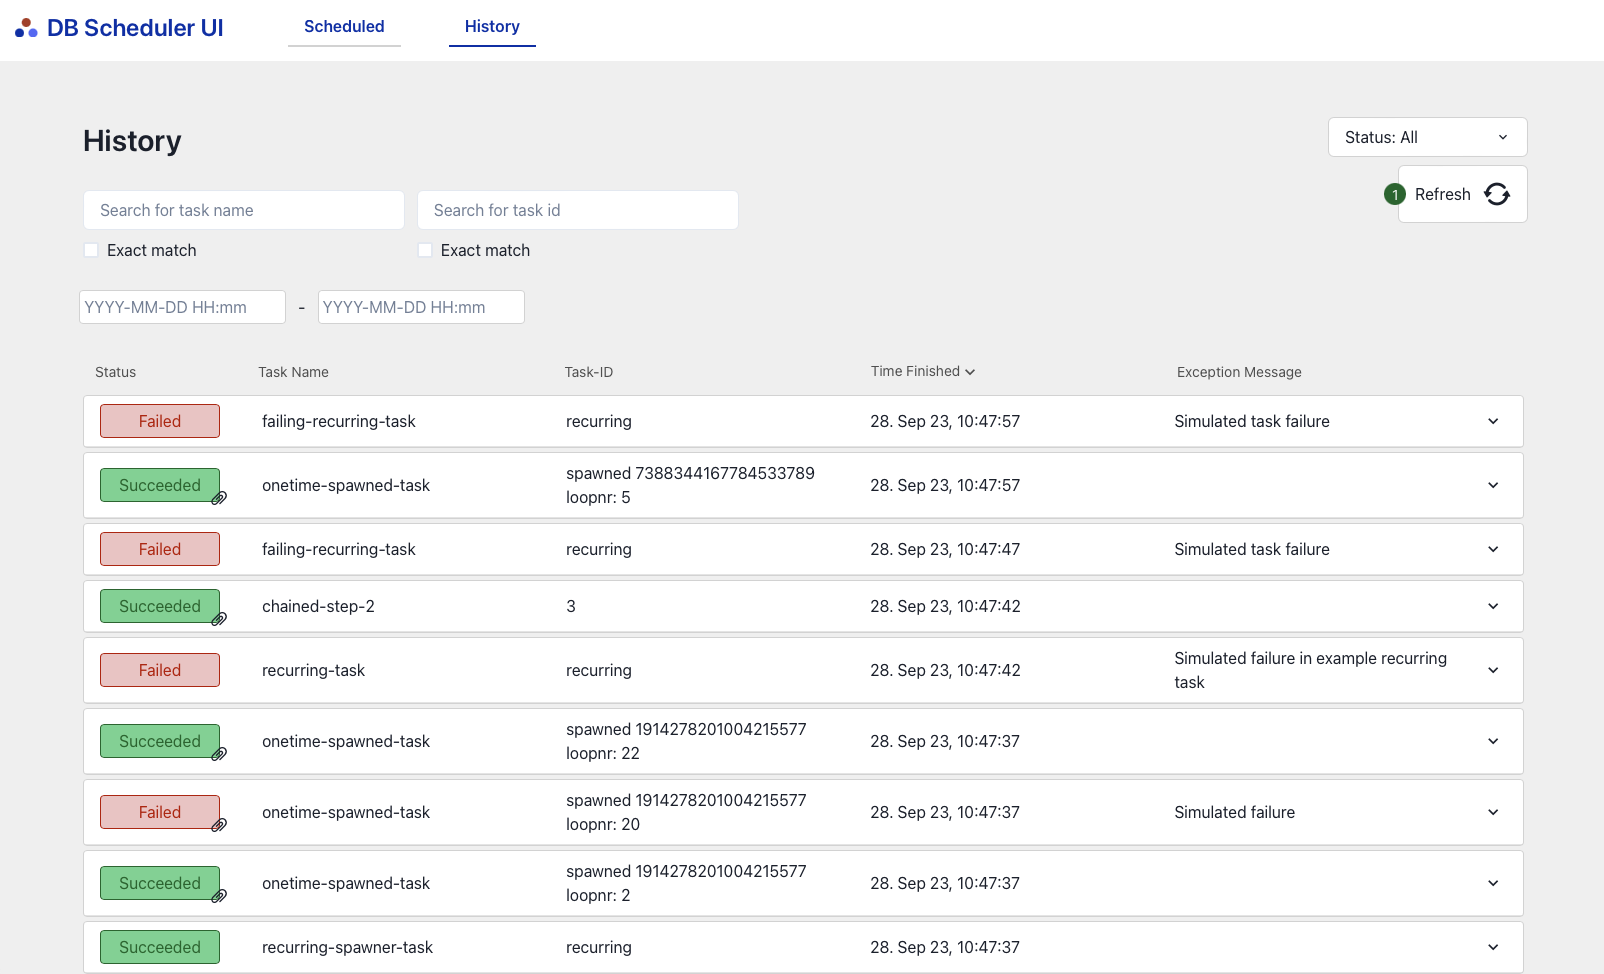Click the green notification badge showing 1
The width and height of the screenshot is (1604, 974).
[x=1395, y=194]
